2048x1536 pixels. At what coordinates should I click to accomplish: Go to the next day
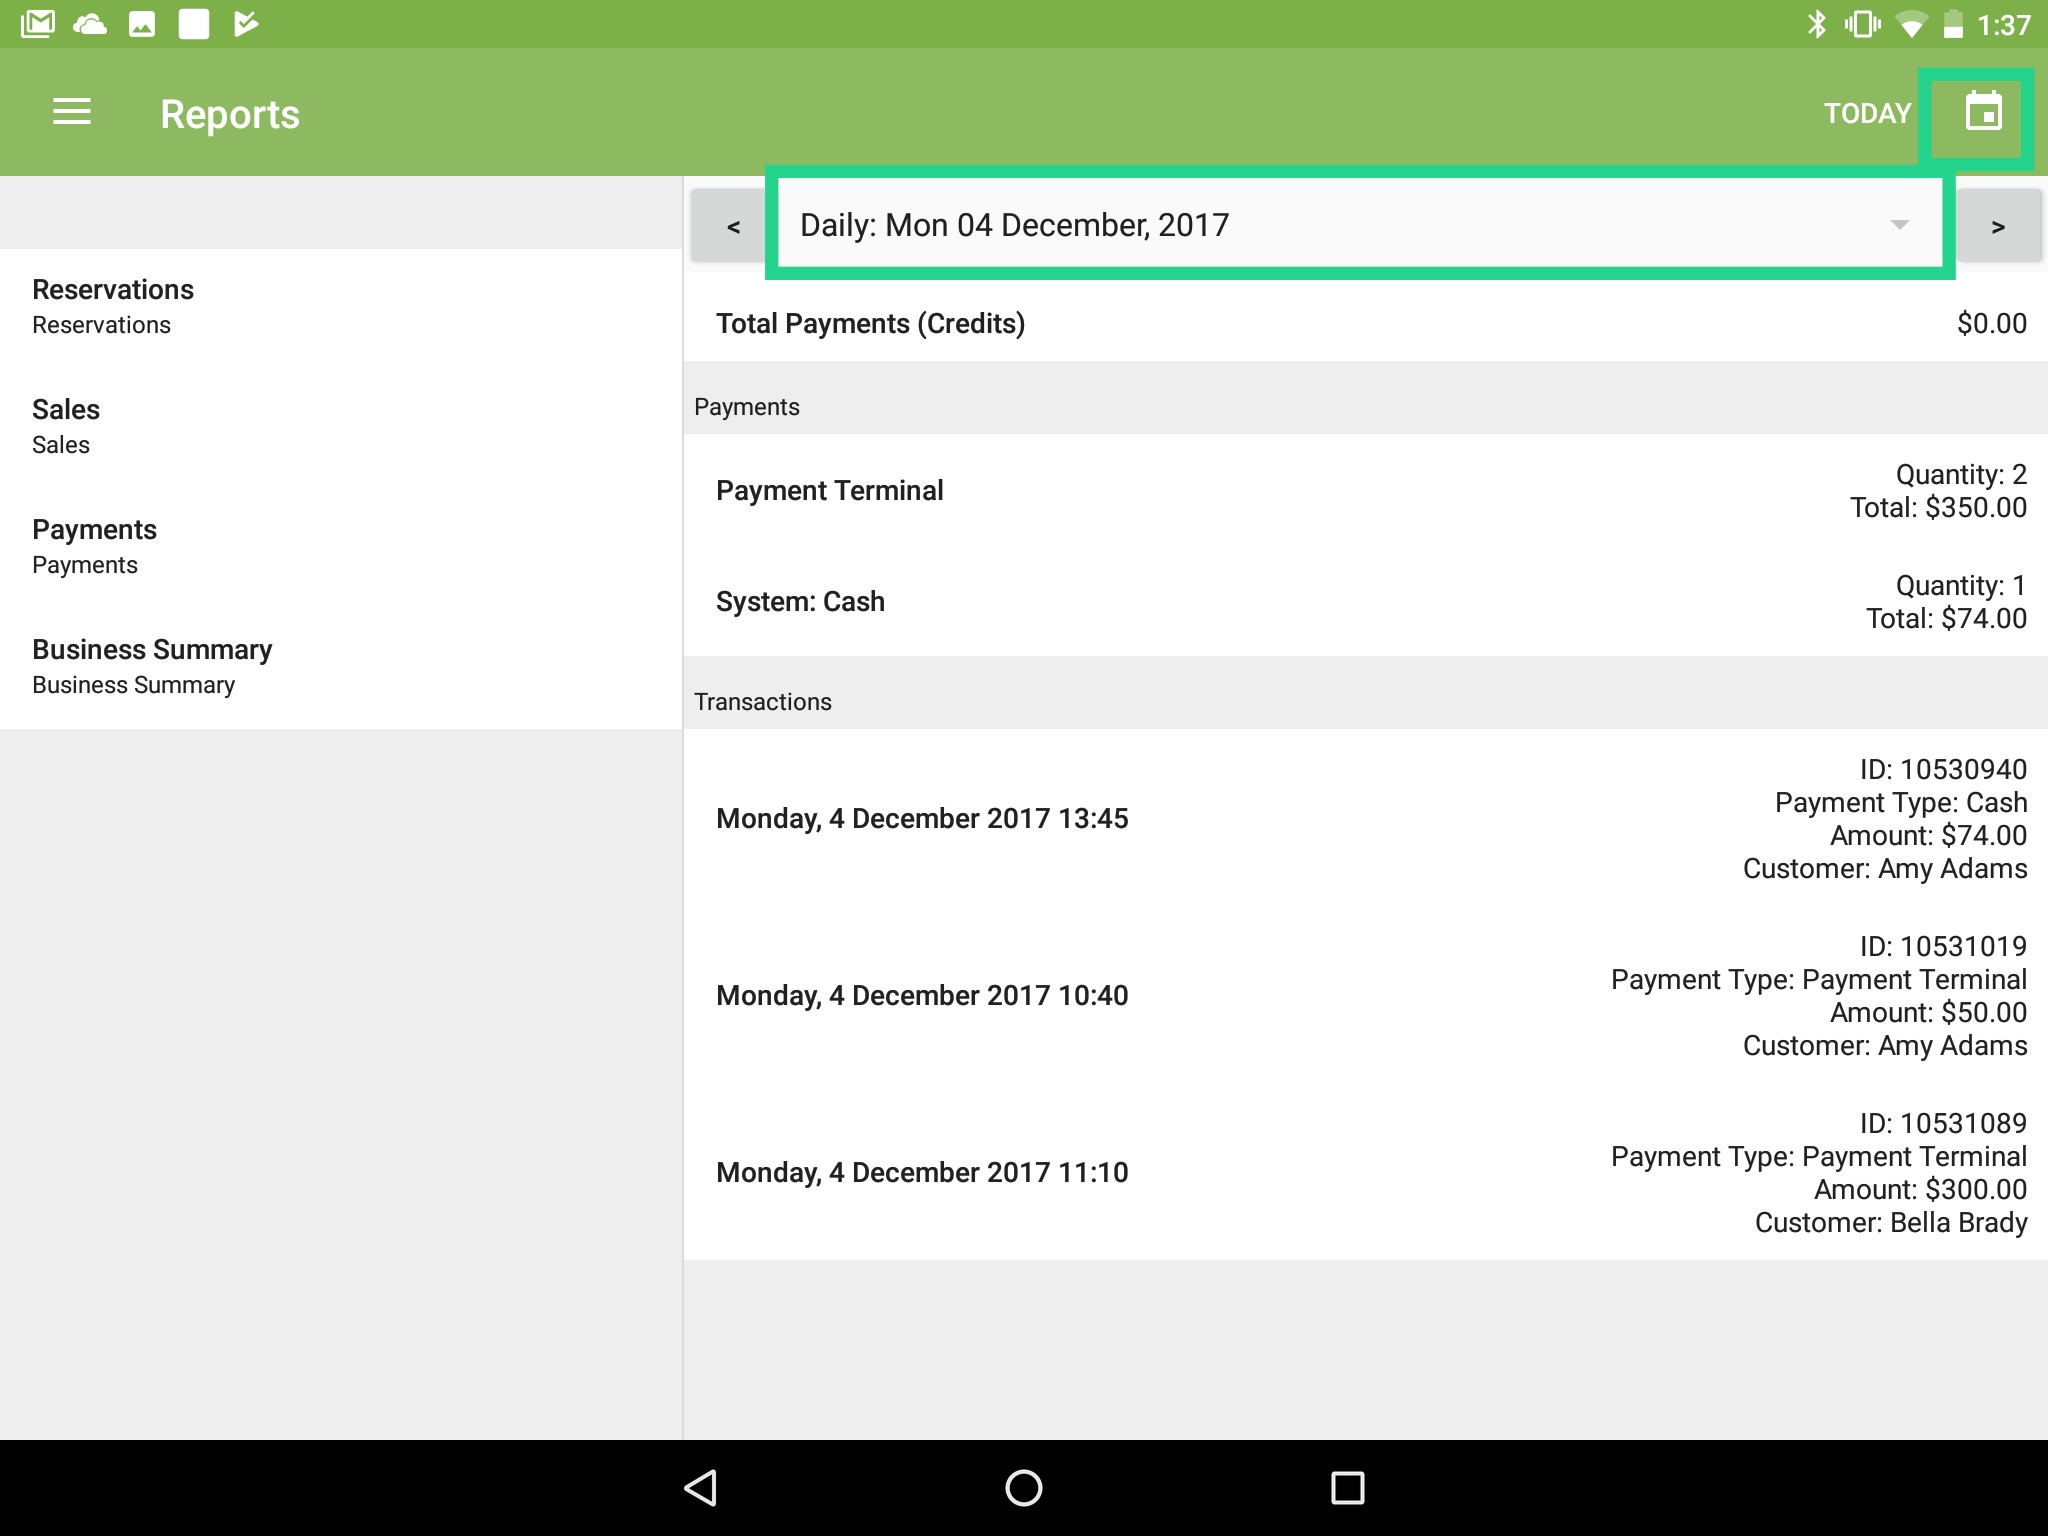[x=1997, y=224]
